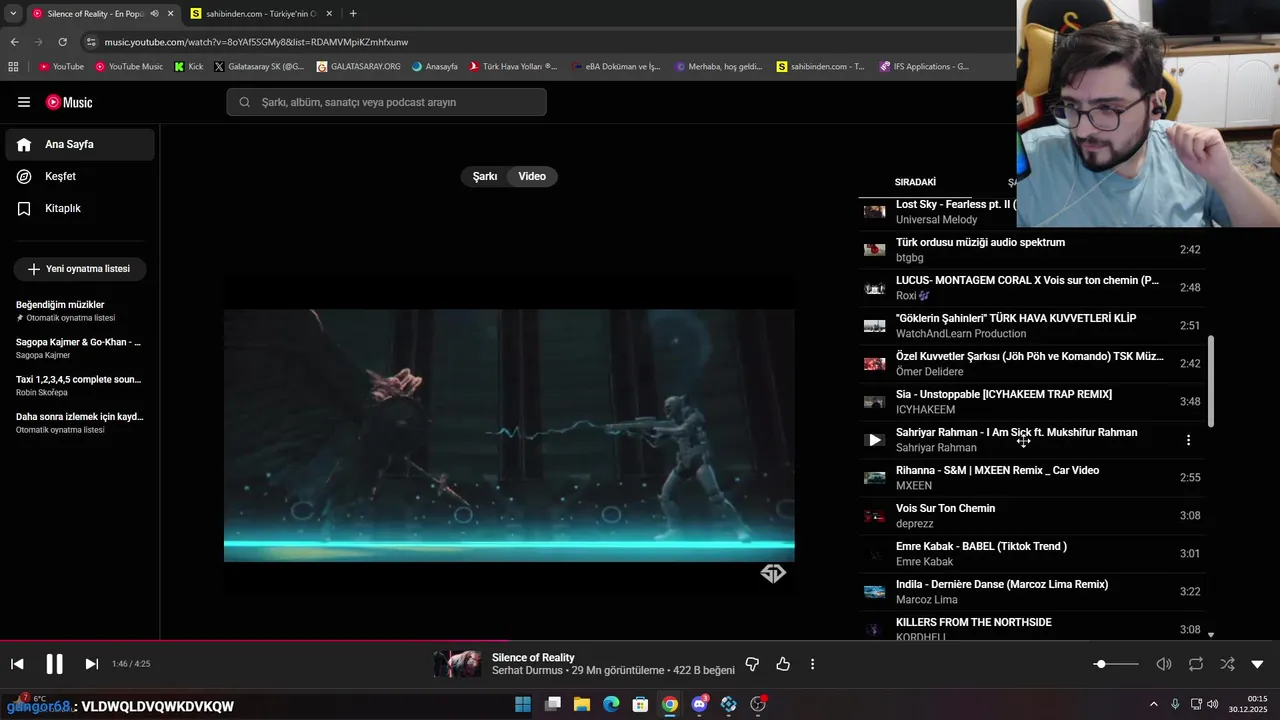The height and width of the screenshot is (720, 1280).
Task: Adjust the volume slider
Action: point(1116,664)
